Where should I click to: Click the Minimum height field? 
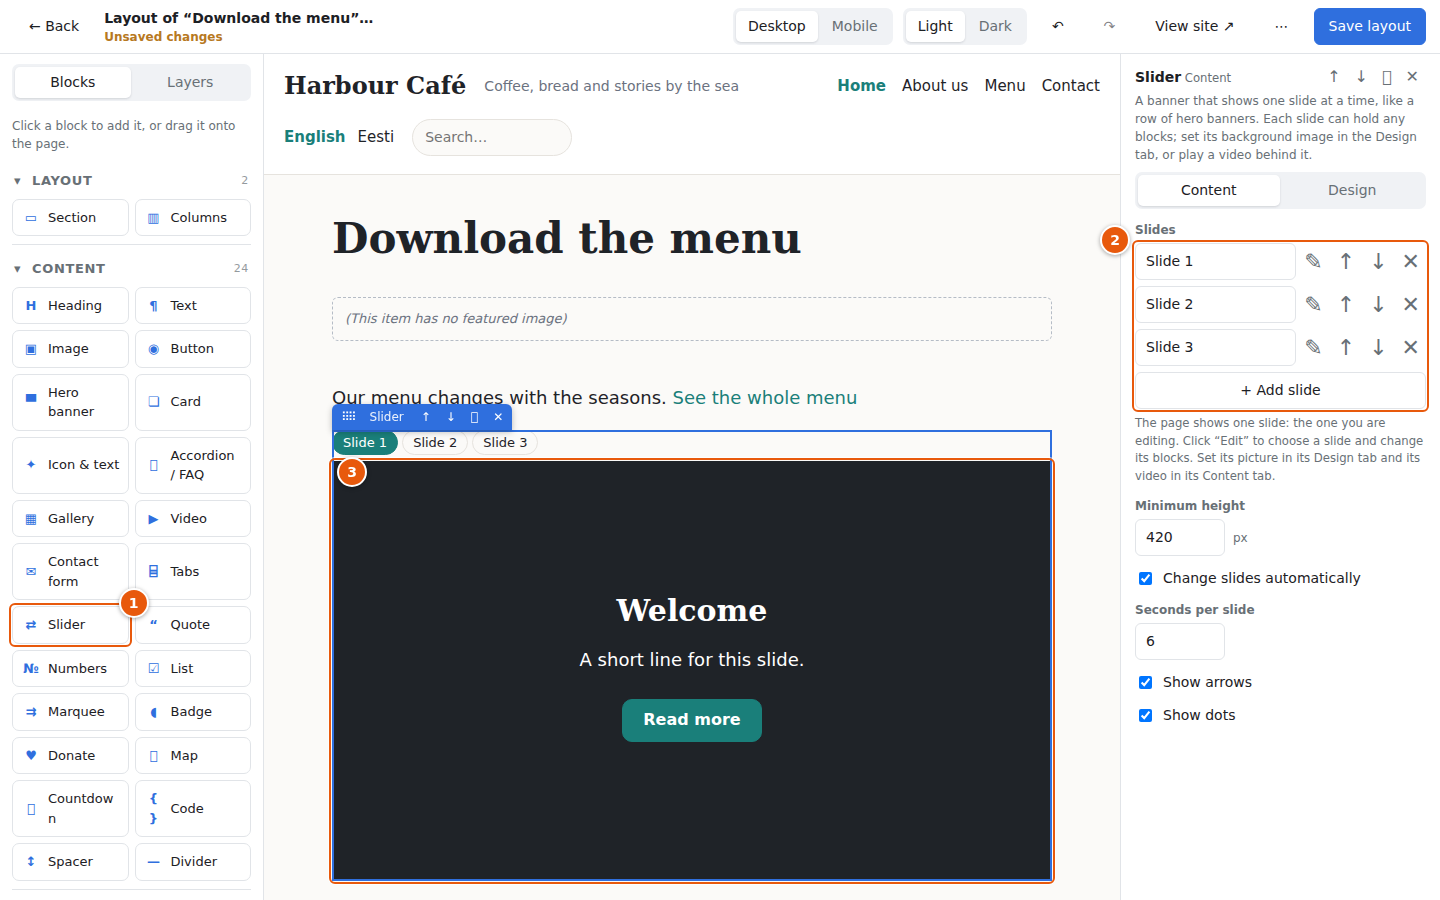coord(1180,537)
